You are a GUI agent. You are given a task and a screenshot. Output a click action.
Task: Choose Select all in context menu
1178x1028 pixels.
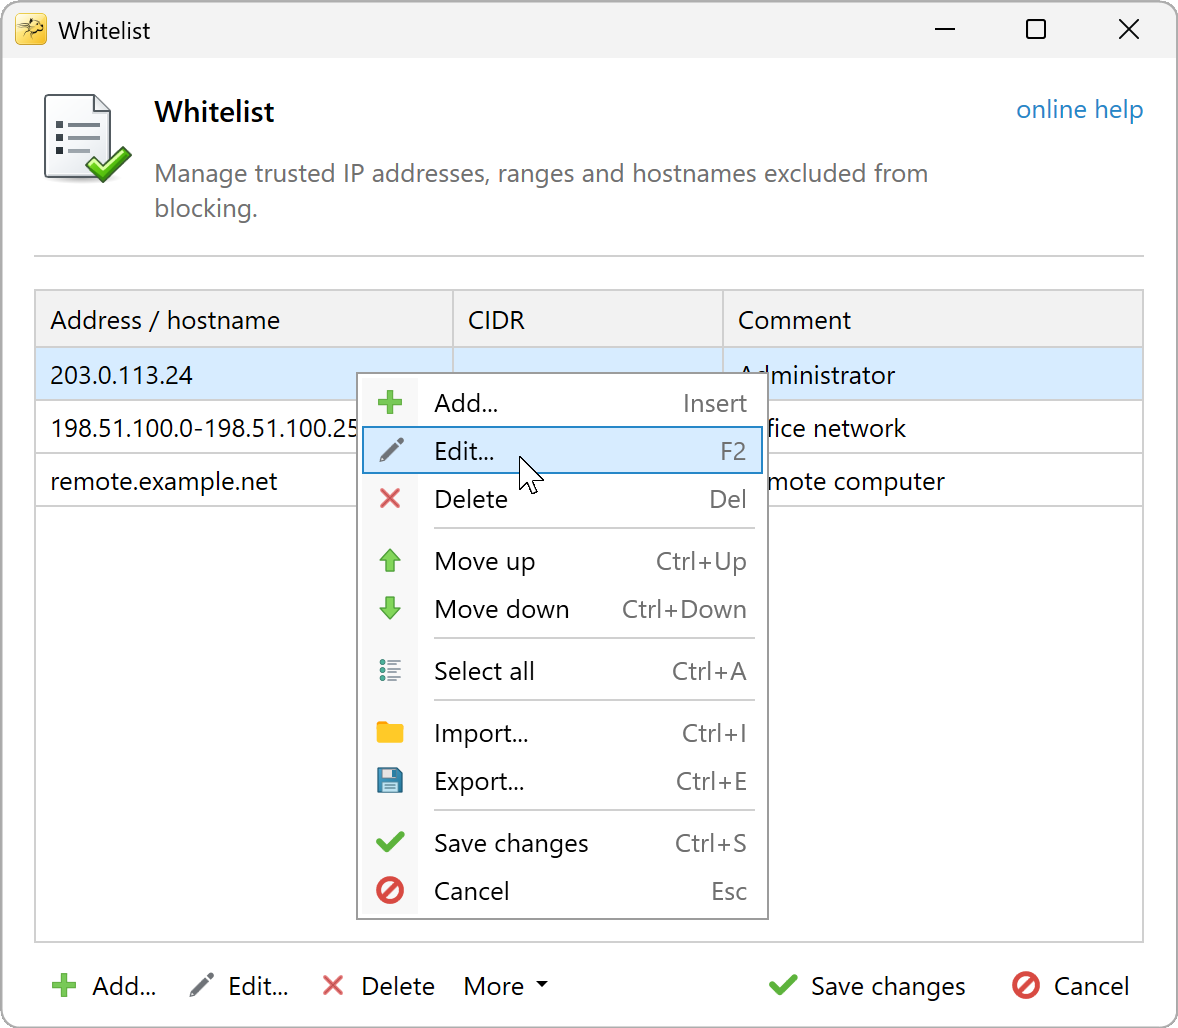[562, 670]
